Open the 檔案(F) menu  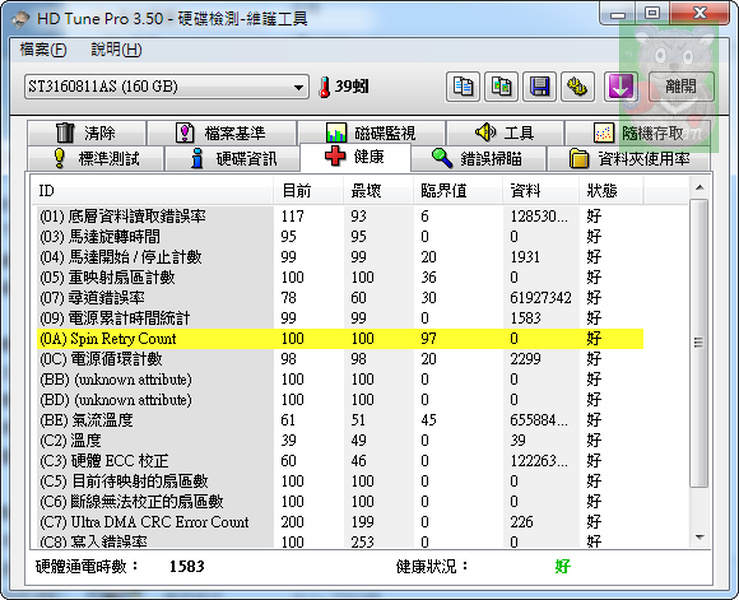(x=43, y=49)
